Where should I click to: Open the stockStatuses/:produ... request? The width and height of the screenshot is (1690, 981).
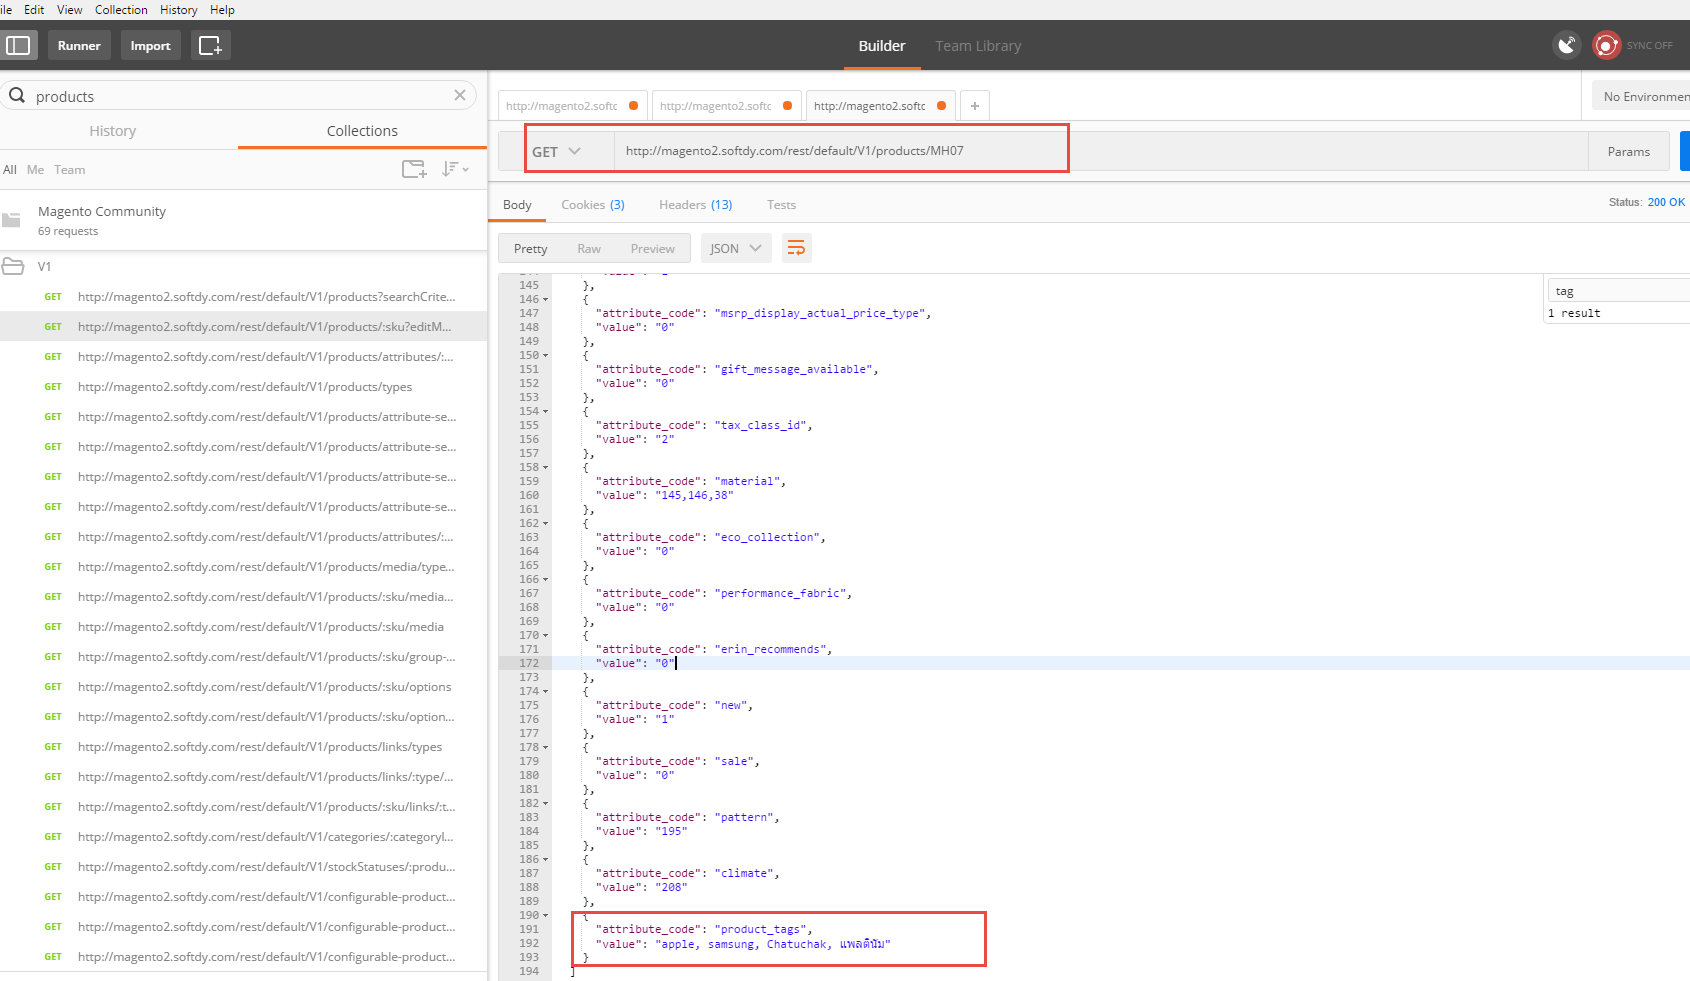(243, 866)
